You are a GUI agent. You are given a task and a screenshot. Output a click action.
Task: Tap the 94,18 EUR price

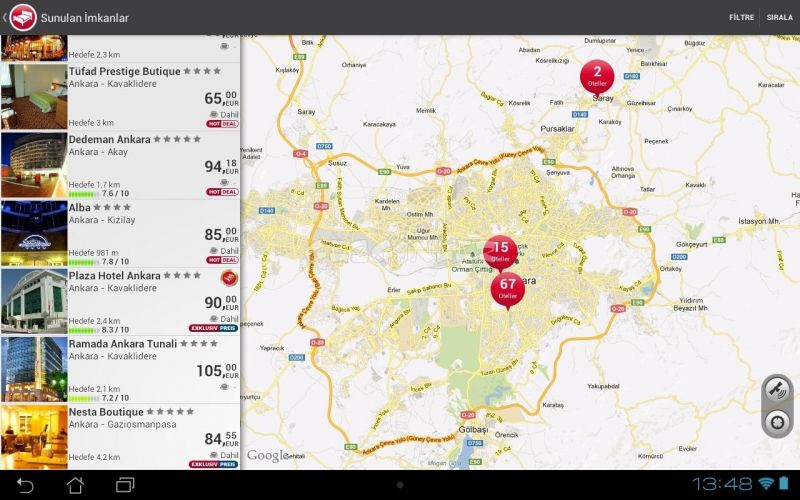221,166
